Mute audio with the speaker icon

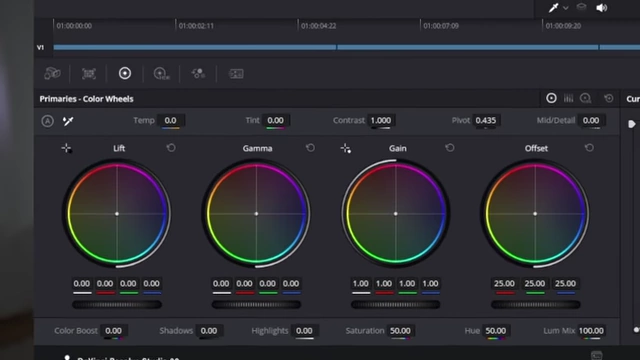(x=602, y=8)
